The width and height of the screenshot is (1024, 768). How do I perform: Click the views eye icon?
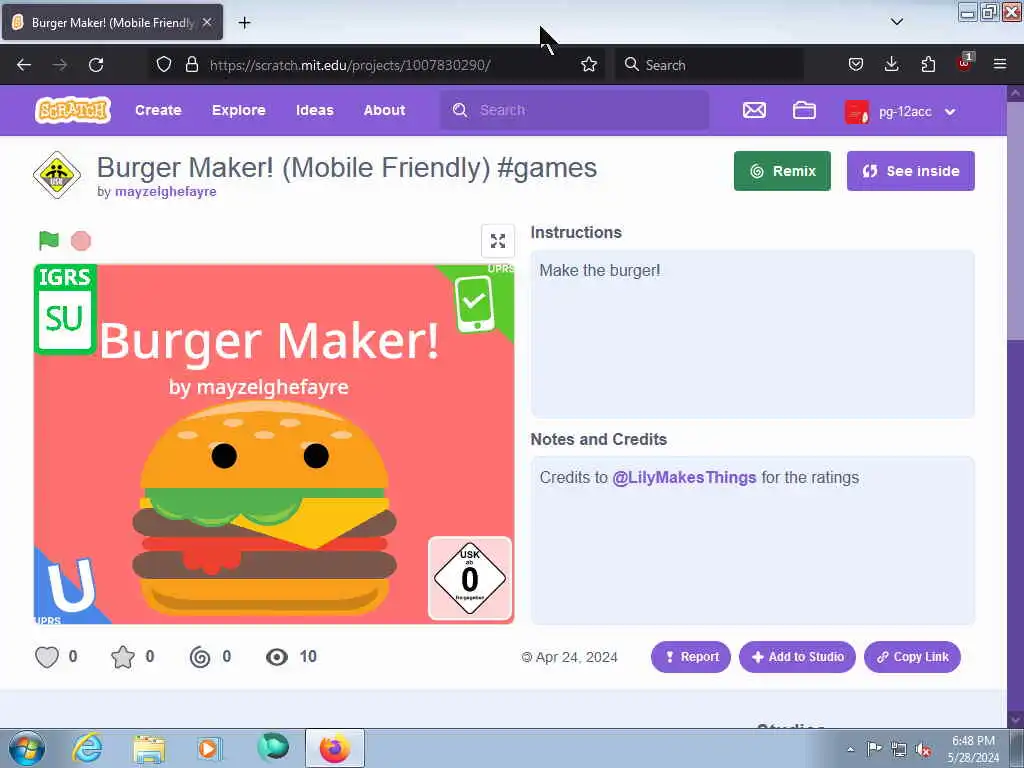(277, 657)
